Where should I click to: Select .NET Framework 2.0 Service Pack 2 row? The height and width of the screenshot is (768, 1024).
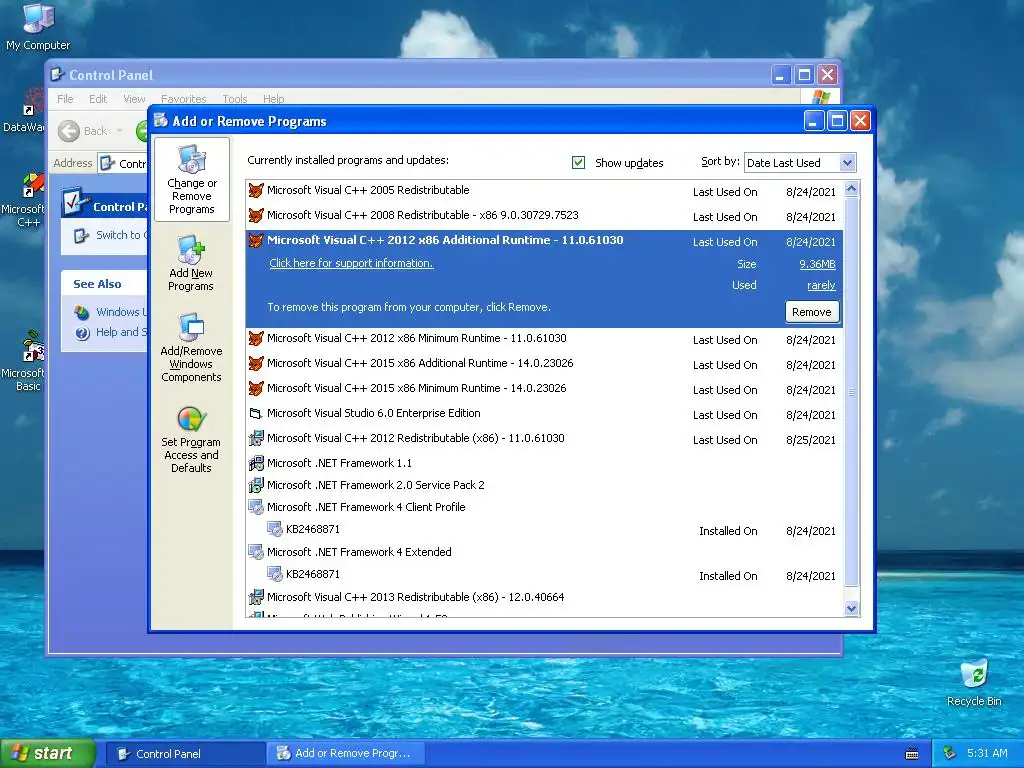tap(545, 485)
